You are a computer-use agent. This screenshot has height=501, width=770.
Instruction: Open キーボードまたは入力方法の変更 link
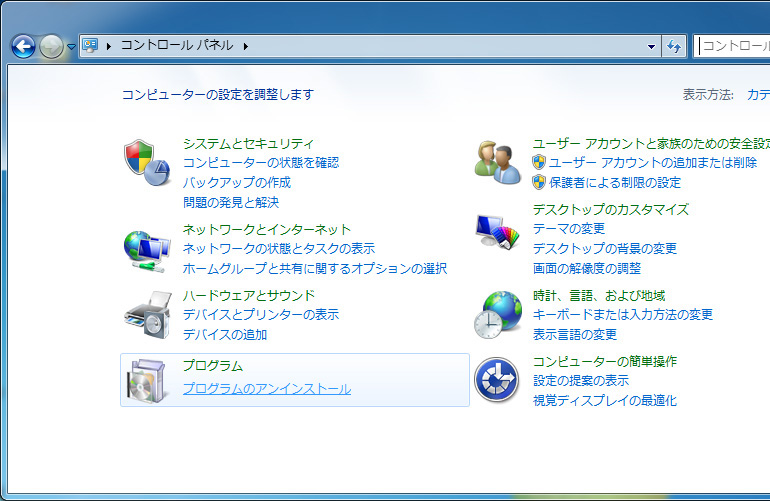pyautogui.click(x=623, y=314)
